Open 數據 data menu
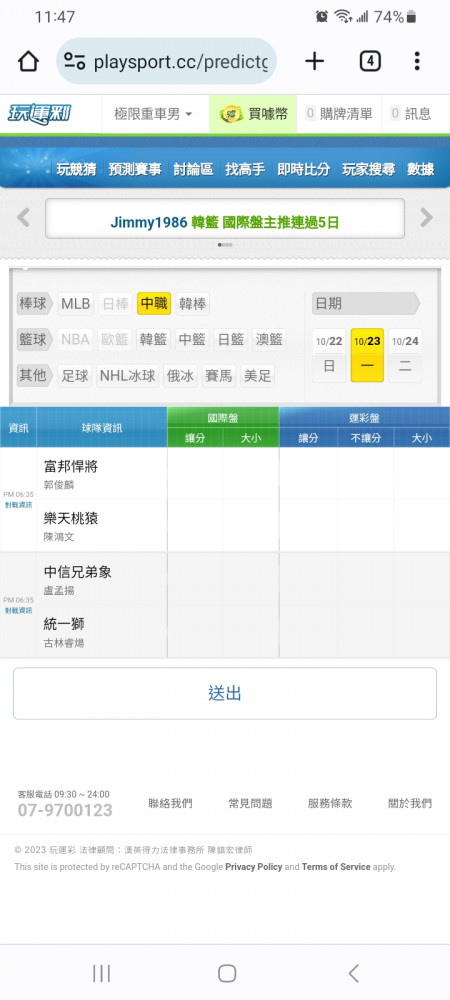450x1000 pixels. click(x=421, y=169)
